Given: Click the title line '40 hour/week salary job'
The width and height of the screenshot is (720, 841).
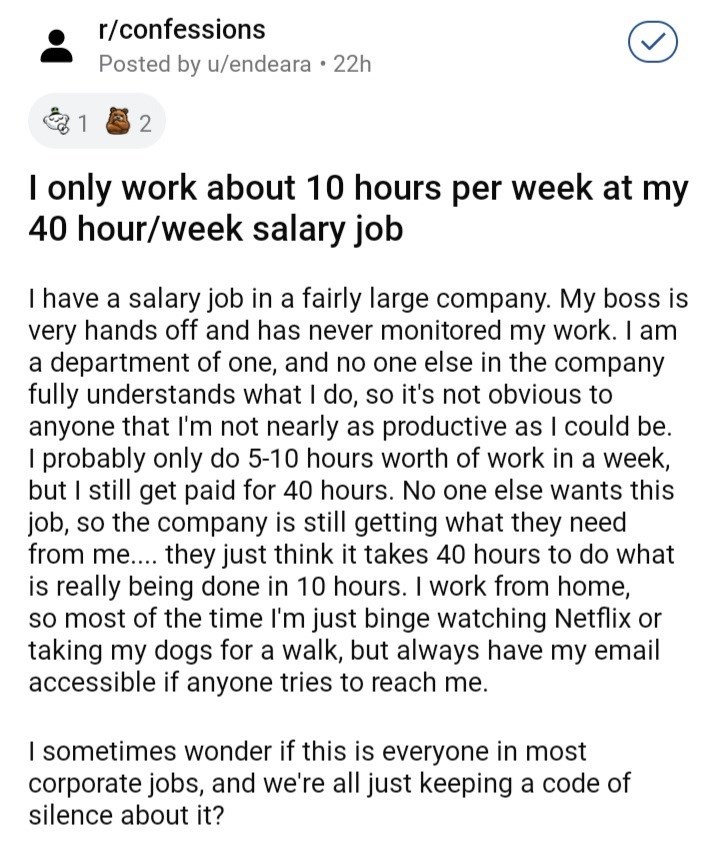Looking at the screenshot, I should click(216, 230).
